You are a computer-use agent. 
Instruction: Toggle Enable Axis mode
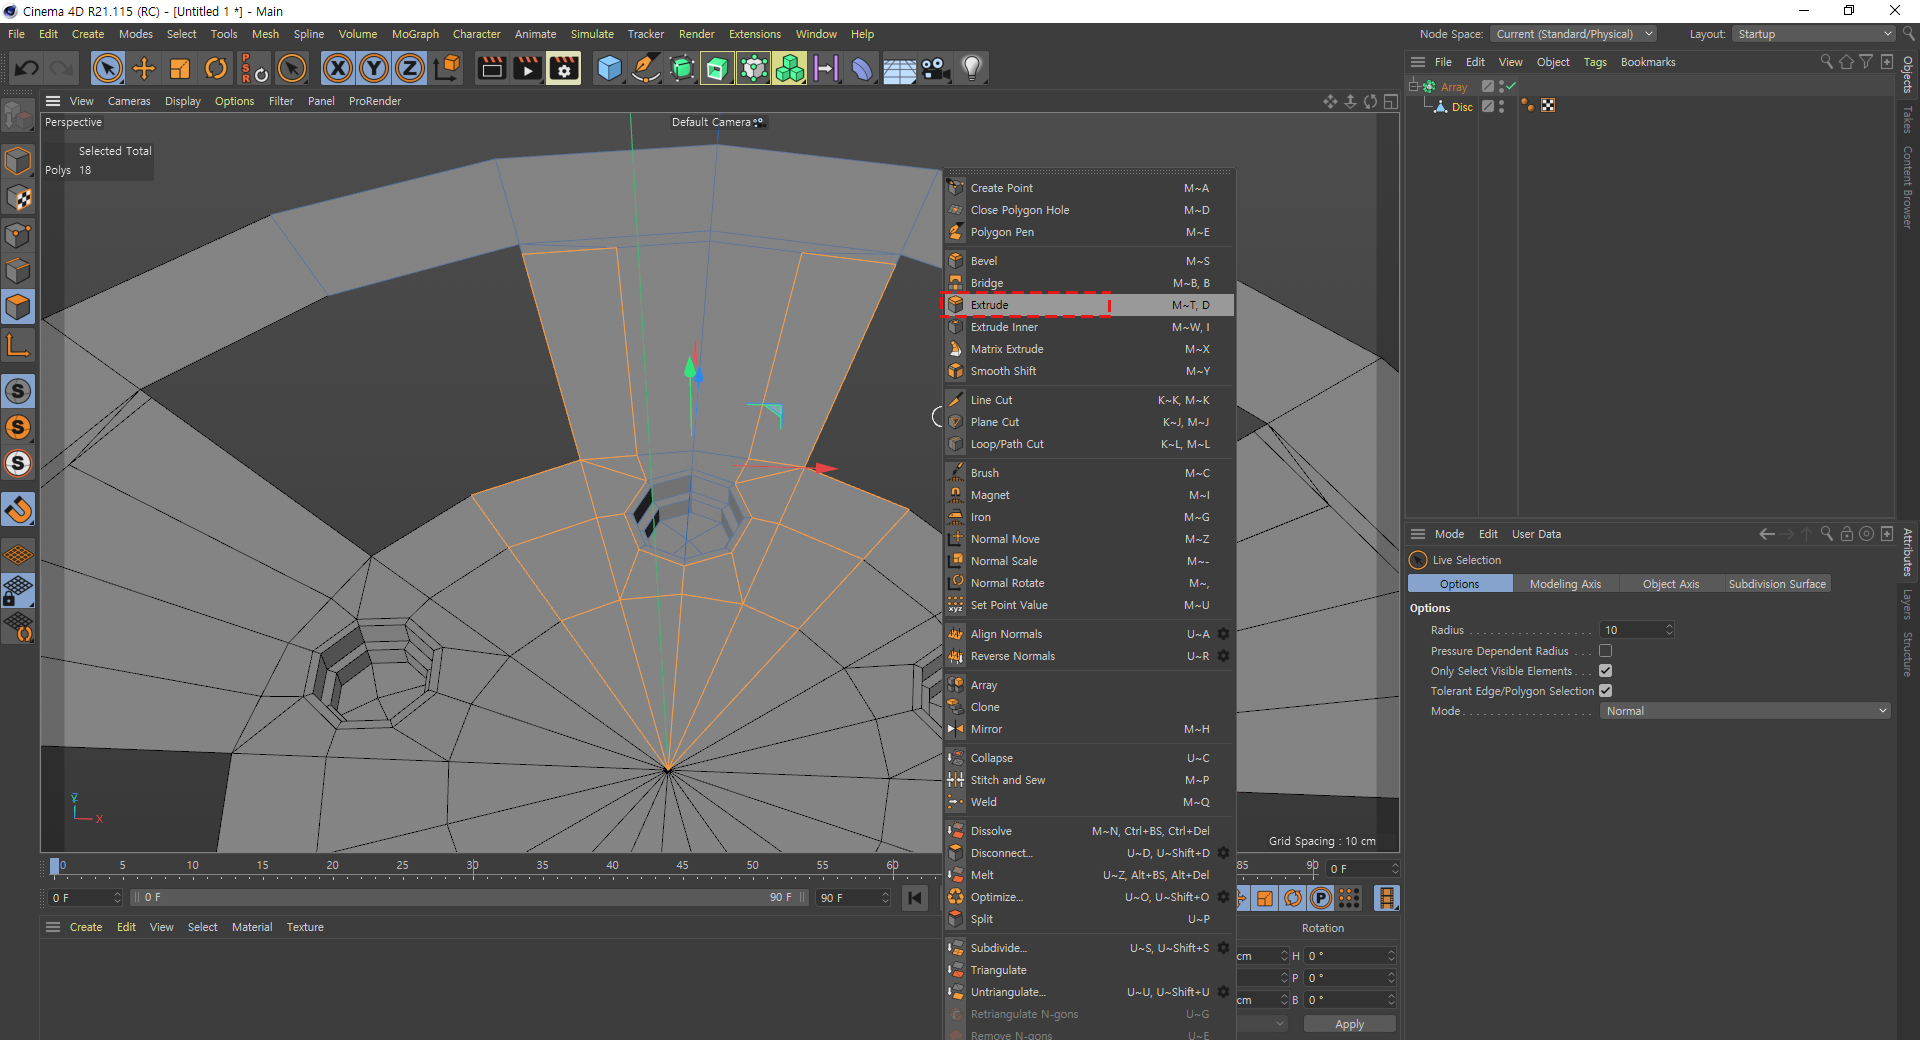(x=18, y=346)
